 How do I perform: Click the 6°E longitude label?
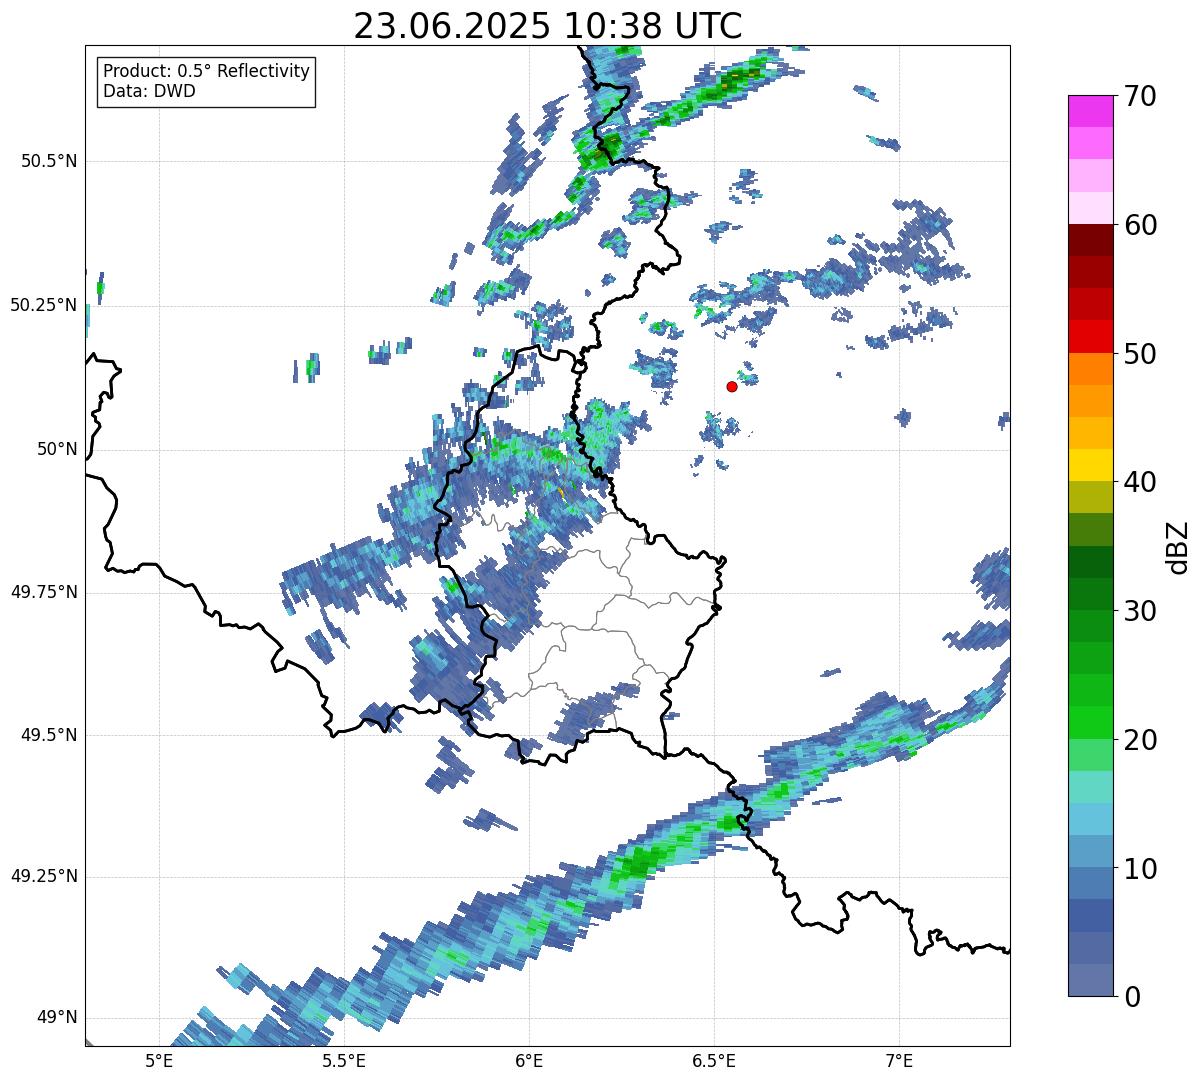529,1060
